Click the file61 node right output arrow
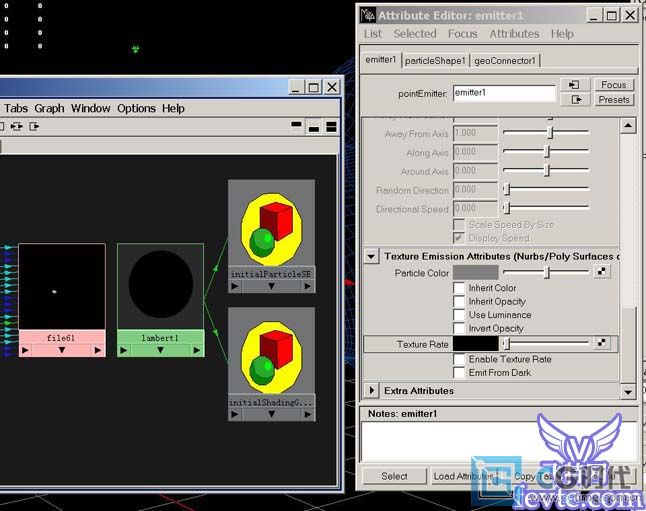This screenshot has height=511, width=646. [98, 350]
